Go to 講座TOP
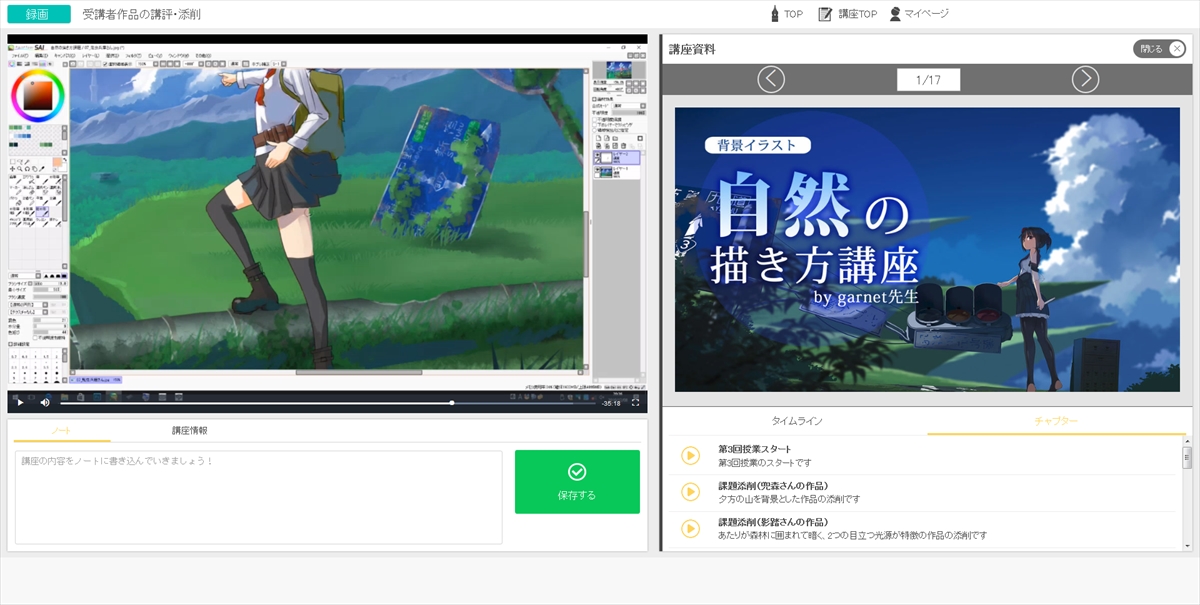The image size is (1200, 605). [x=847, y=14]
